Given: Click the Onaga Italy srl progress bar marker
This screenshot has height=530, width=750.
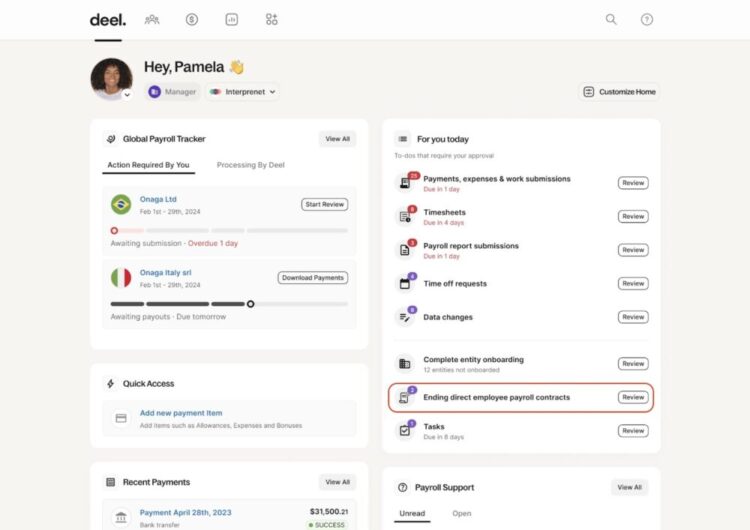Looking at the screenshot, I should (x=251, y=304).
